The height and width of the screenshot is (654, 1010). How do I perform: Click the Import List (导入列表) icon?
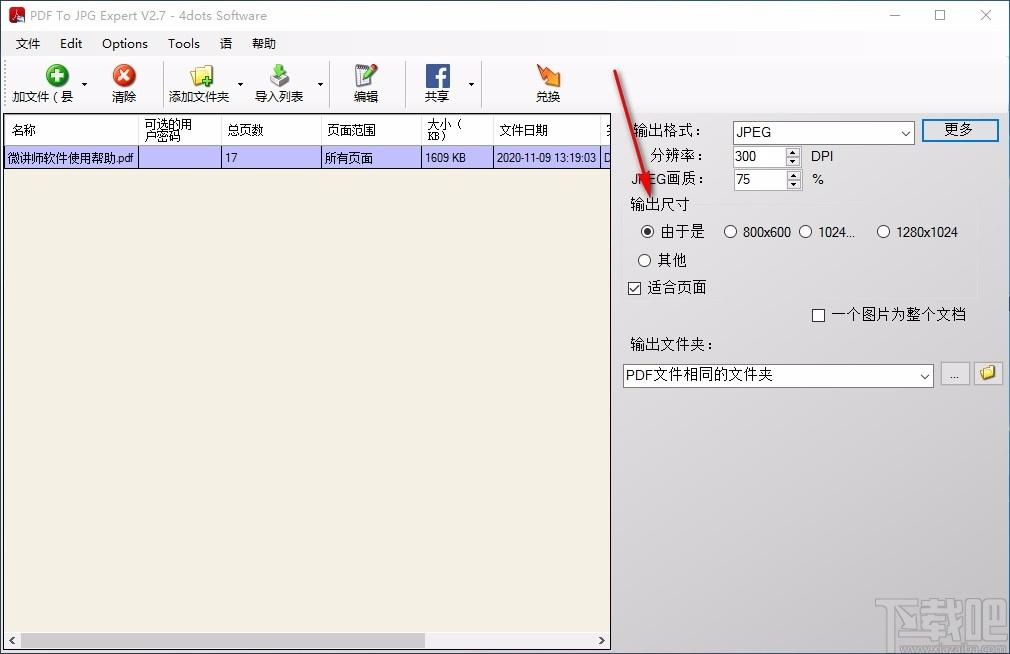(279, 76)
